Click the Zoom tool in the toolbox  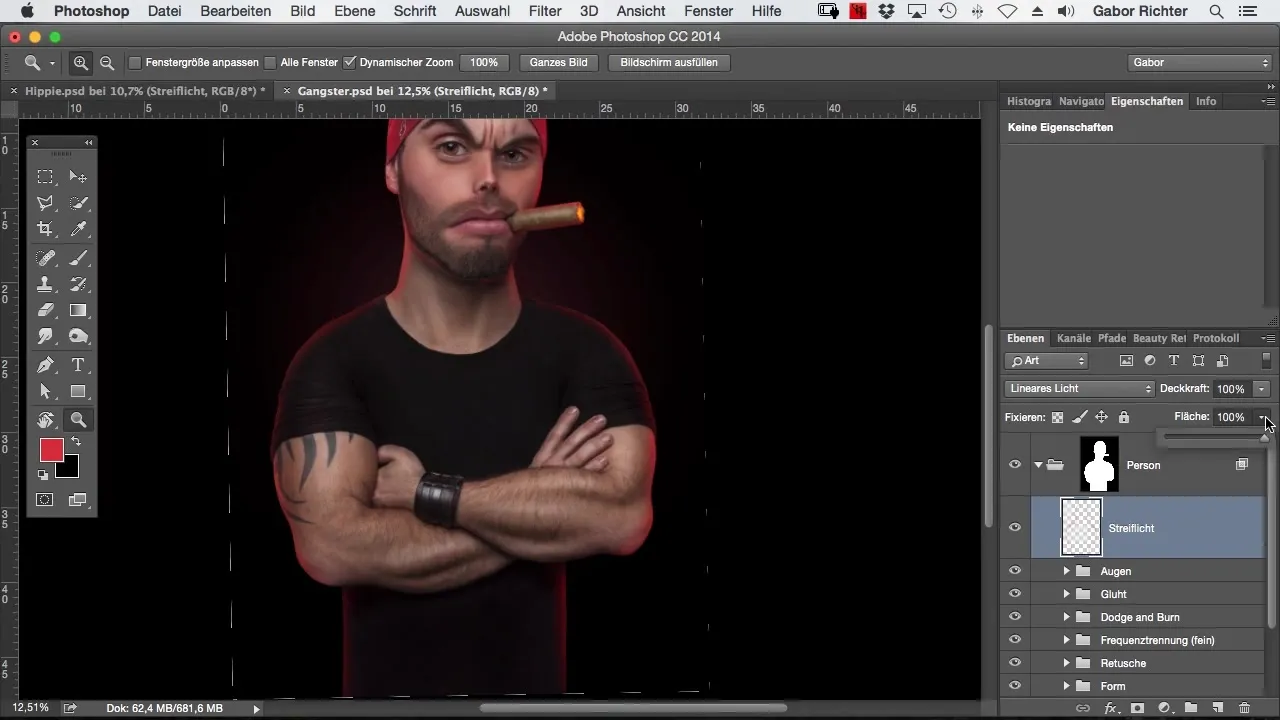click(78, 420)
